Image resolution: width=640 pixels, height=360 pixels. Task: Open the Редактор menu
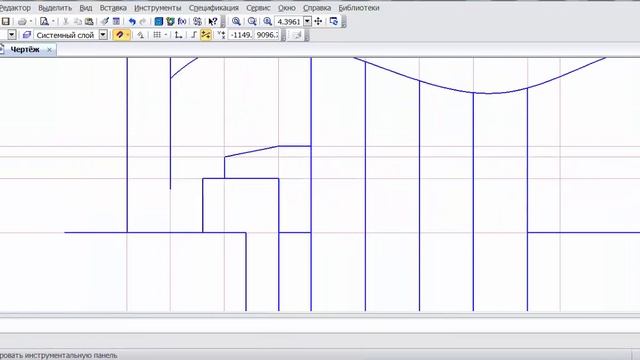[x=15, y=8]
